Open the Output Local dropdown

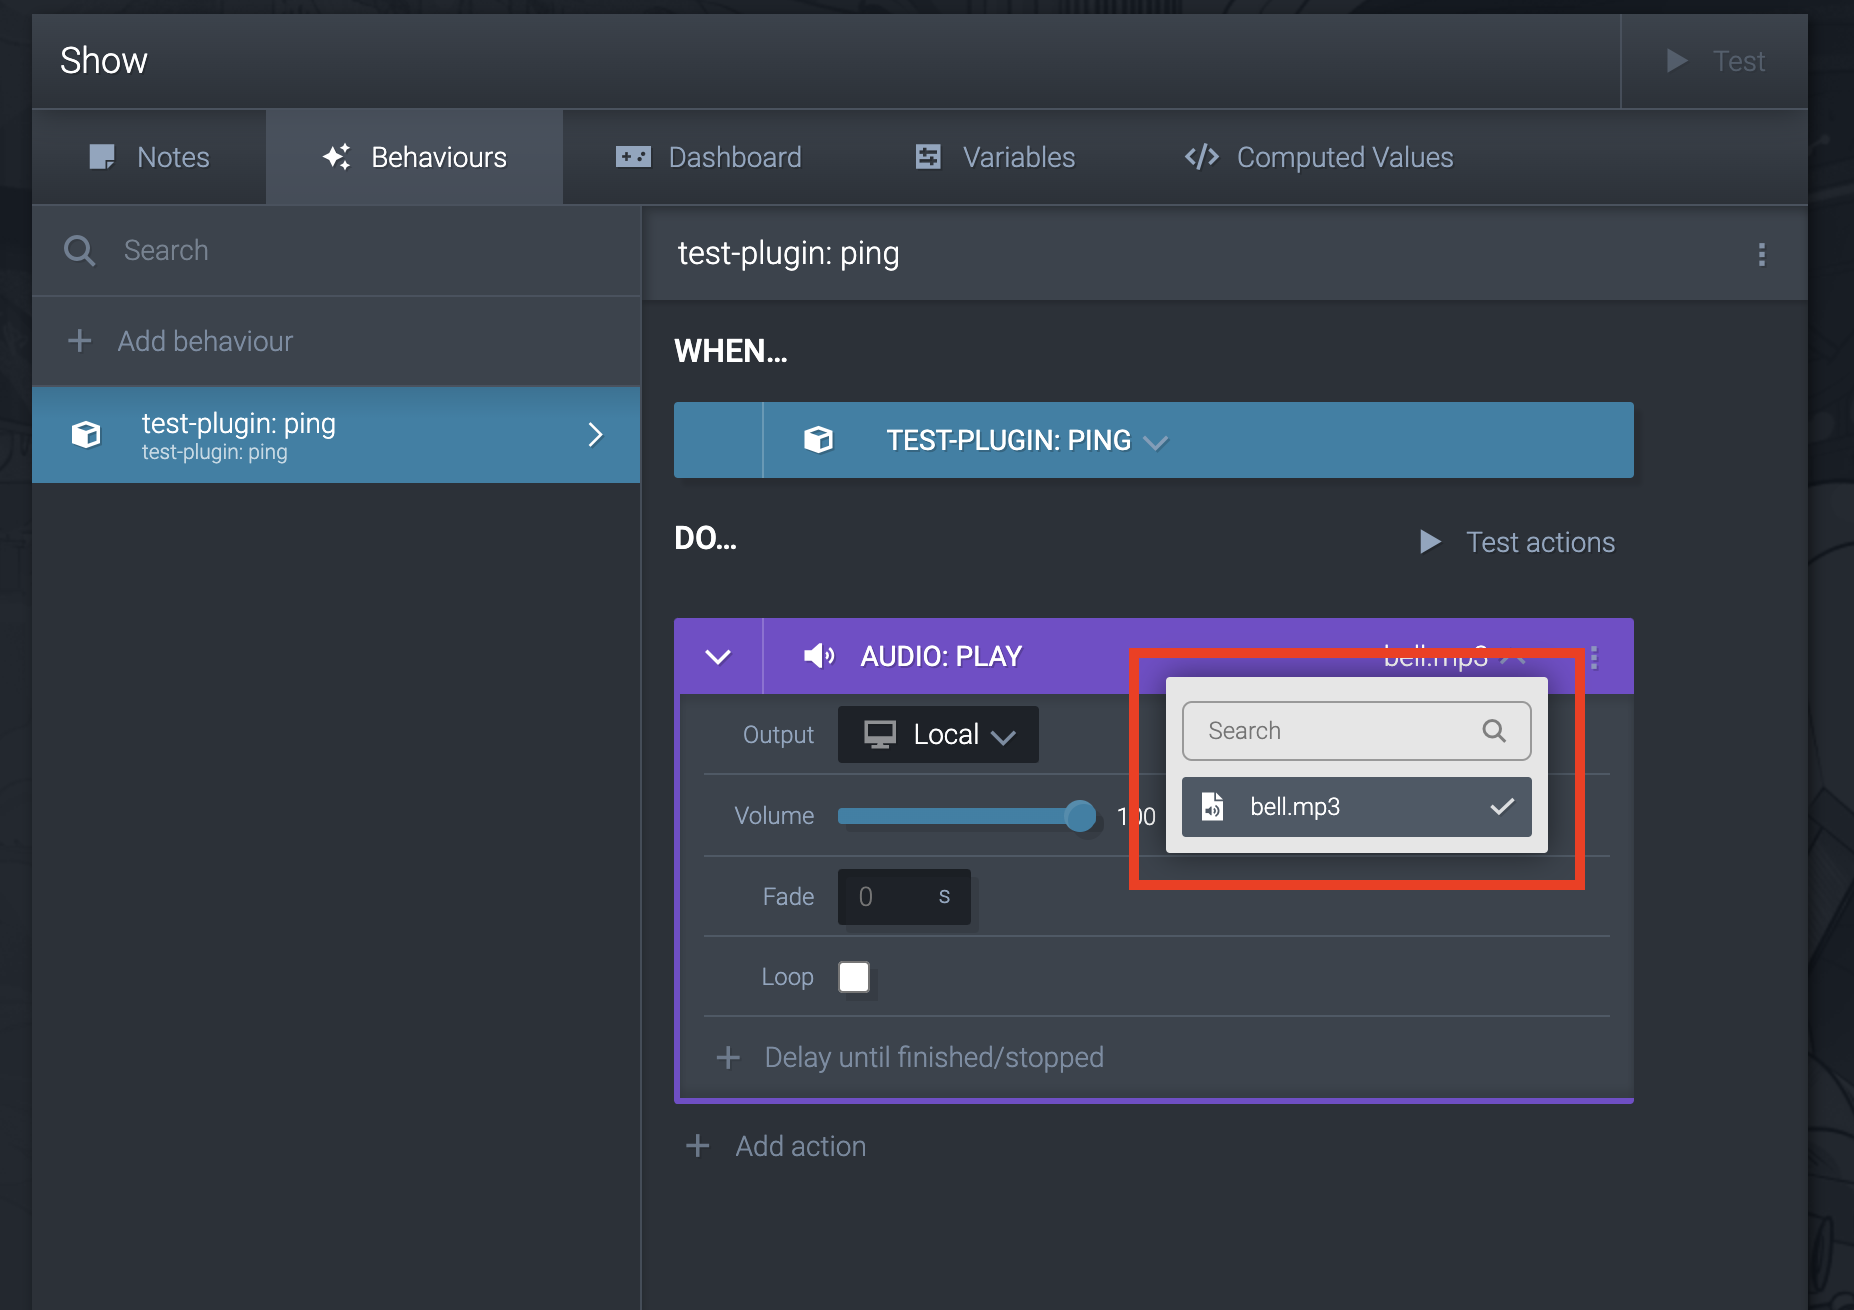pos(938,735)
